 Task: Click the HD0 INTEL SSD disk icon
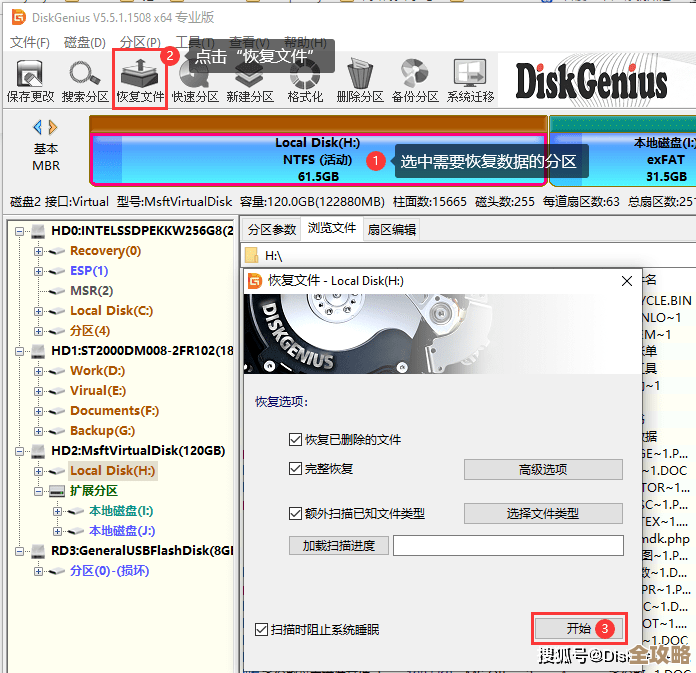point(38,231)
